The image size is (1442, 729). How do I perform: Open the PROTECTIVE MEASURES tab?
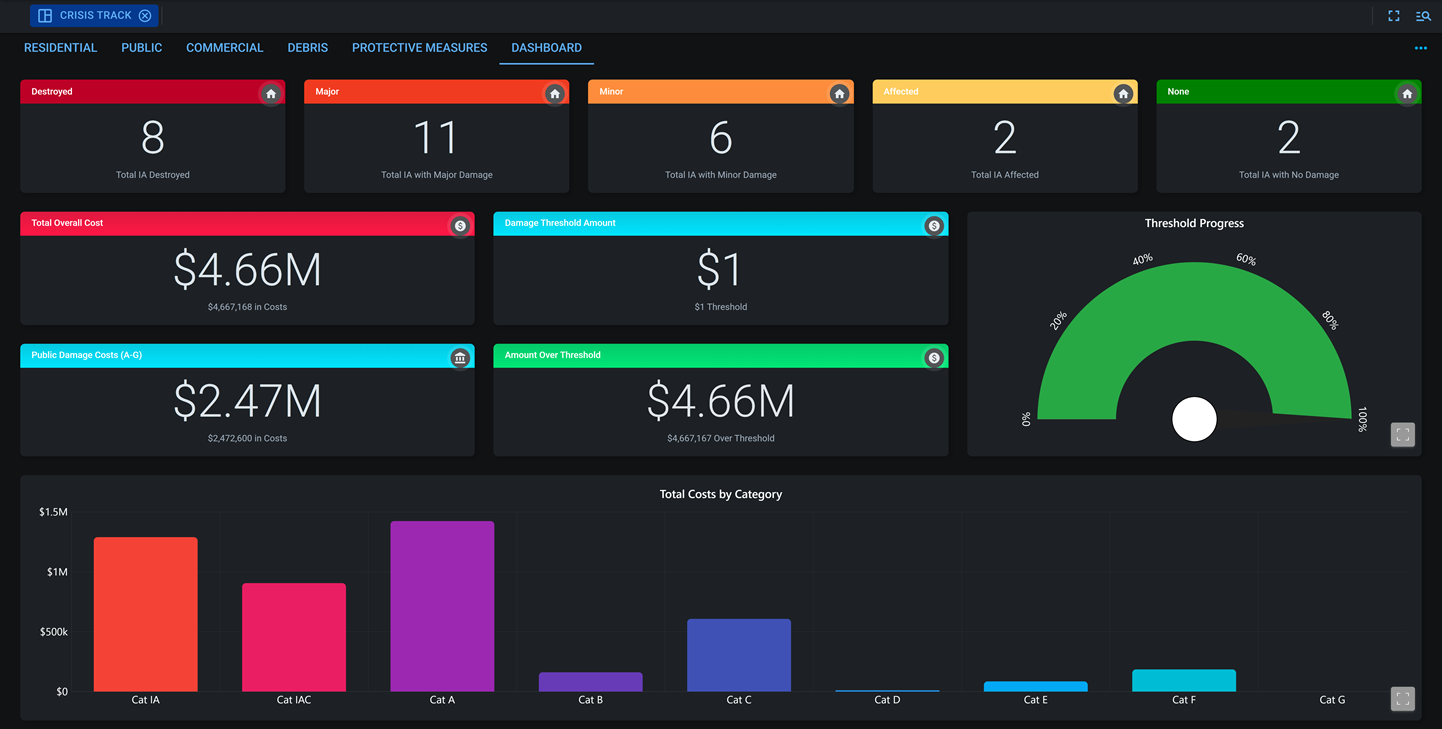[x=419, y=47]
